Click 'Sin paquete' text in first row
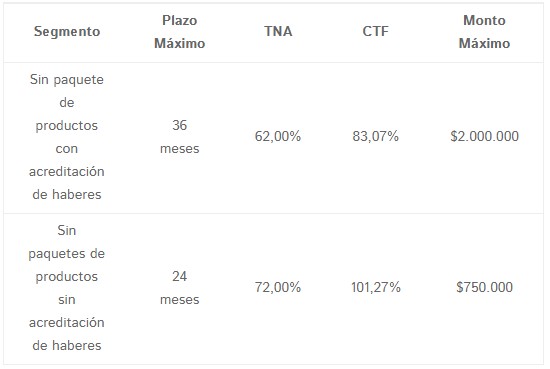This screenshot has height=369, width=550. coord(67,80)
